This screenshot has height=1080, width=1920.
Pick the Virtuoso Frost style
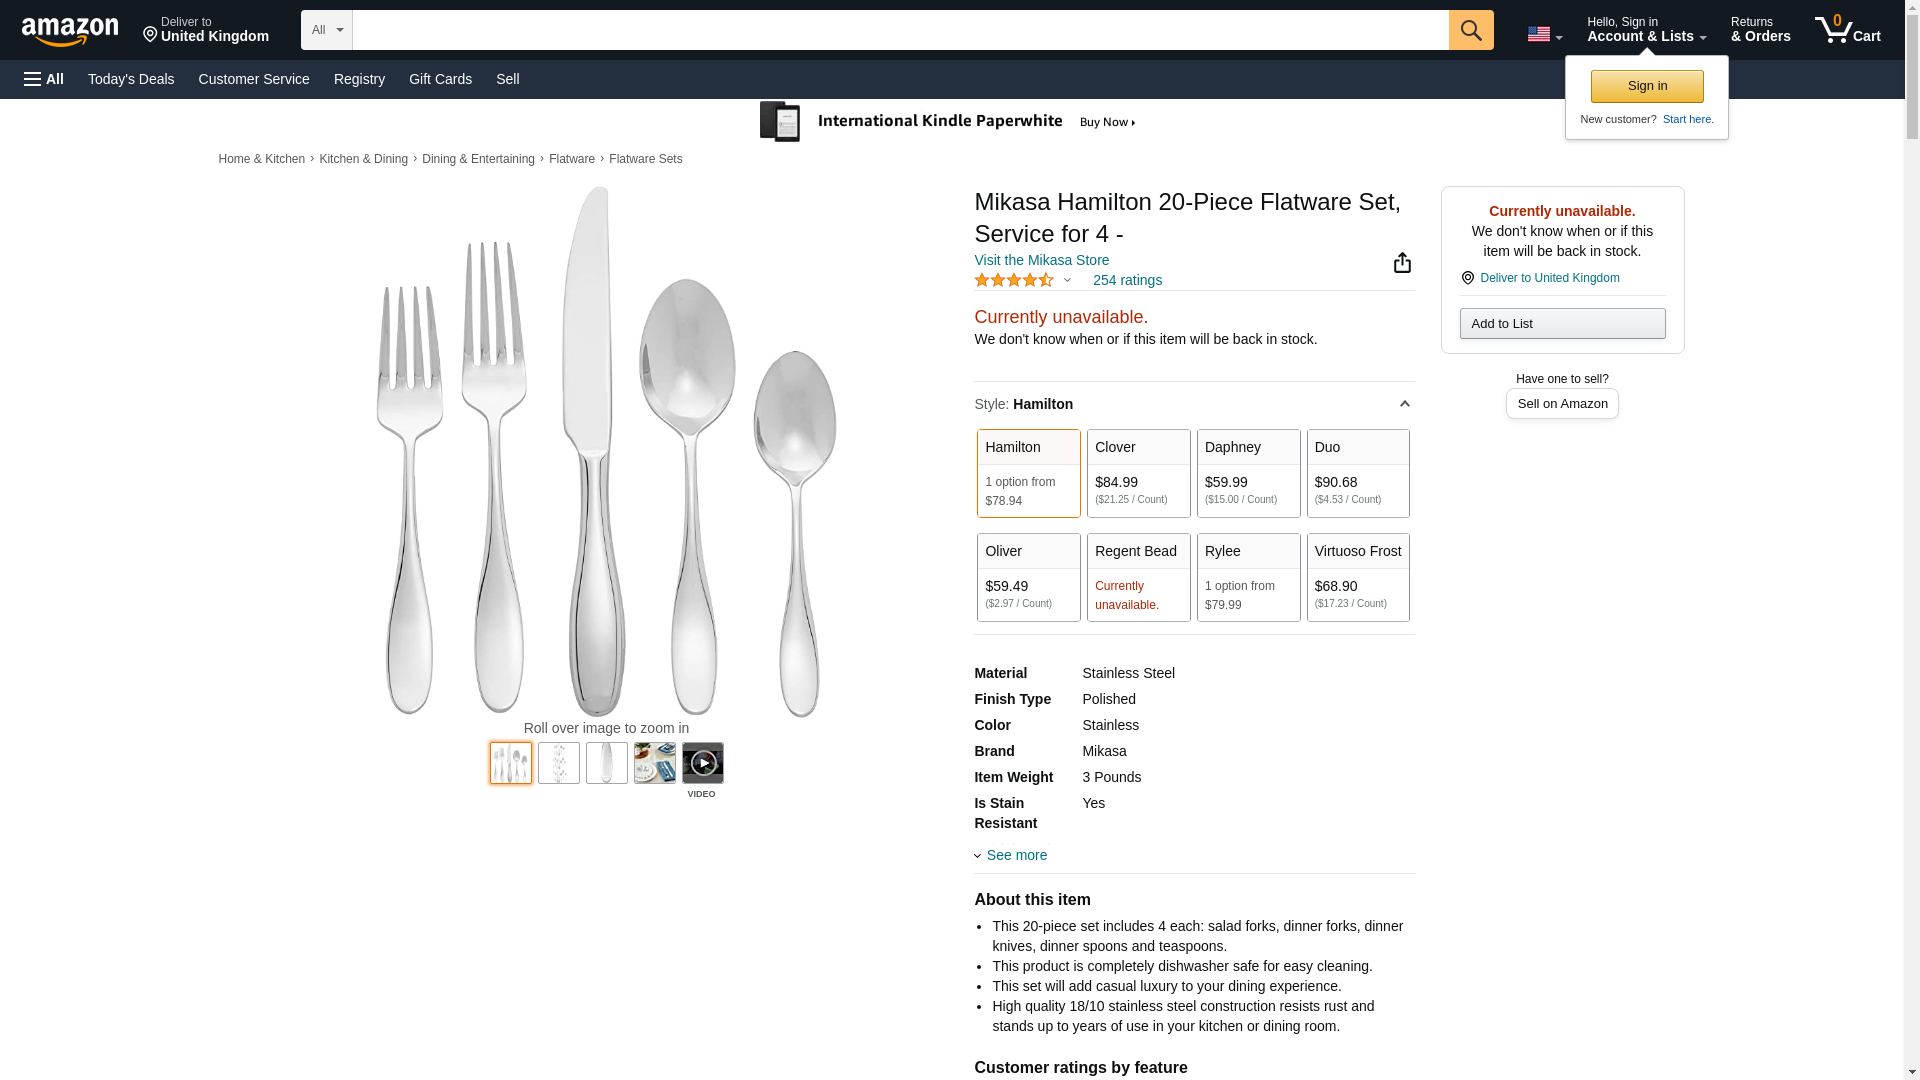coord(1357,577)
